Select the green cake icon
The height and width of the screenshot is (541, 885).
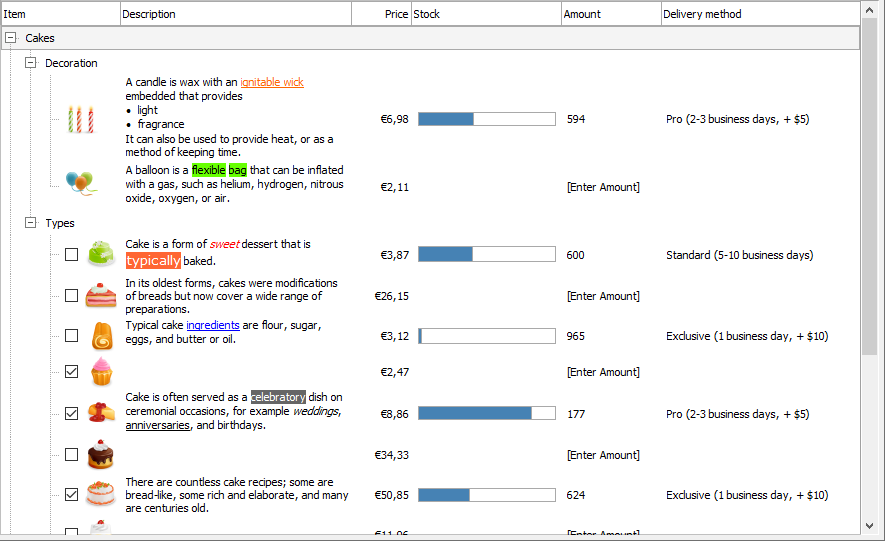[x=102, y=254]
